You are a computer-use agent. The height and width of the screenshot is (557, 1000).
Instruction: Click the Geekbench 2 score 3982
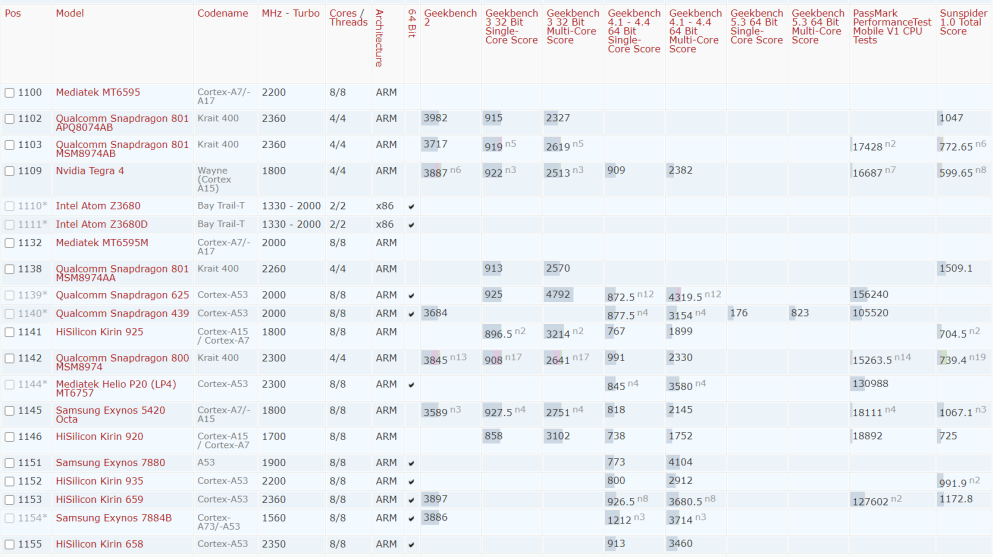click(x=436, y=118)
